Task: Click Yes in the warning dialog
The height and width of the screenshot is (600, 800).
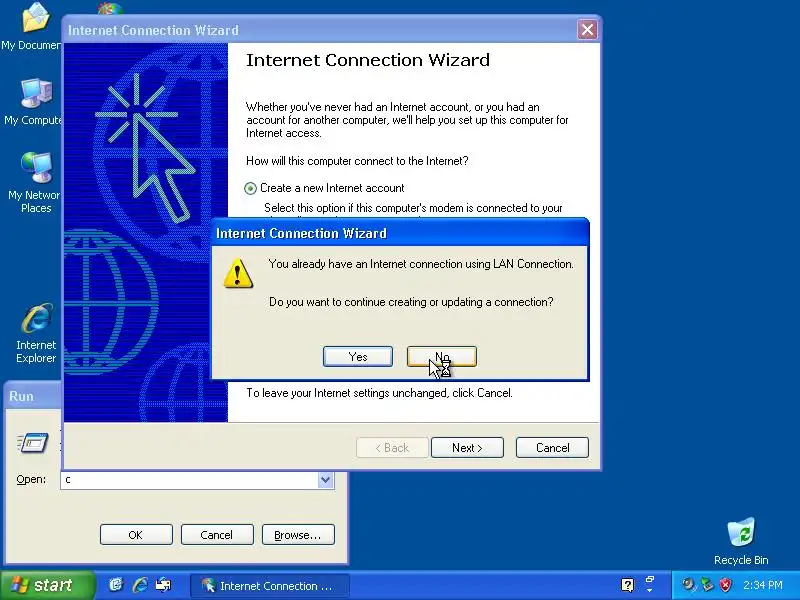Action: (x=358, y=357)
